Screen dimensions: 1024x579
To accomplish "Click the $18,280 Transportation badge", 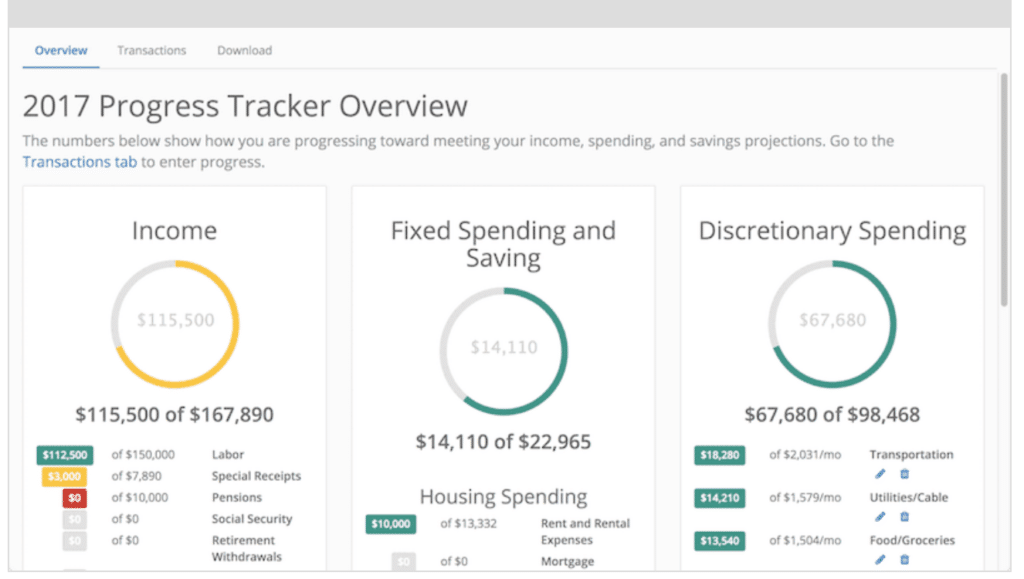I will [x=719, y=455].
